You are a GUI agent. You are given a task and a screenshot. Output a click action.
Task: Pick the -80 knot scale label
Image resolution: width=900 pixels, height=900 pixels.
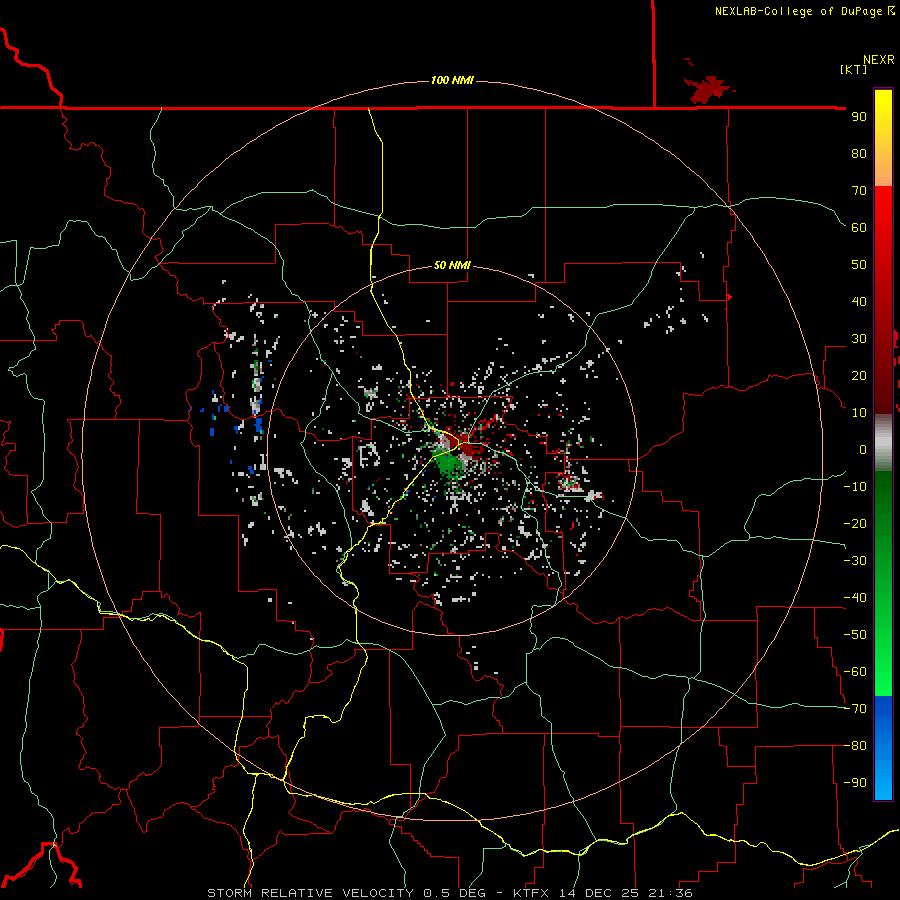[x=855, y=746]
